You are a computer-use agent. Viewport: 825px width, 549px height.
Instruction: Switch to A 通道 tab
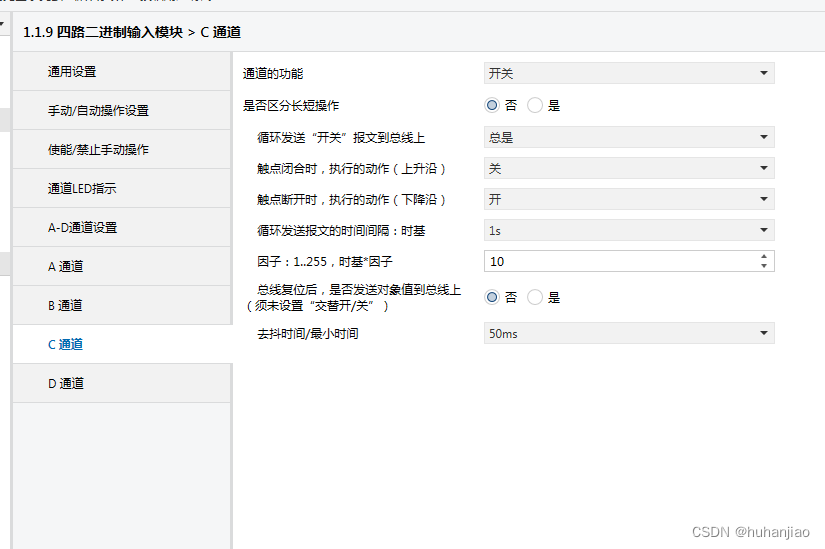tap(65, 267)
